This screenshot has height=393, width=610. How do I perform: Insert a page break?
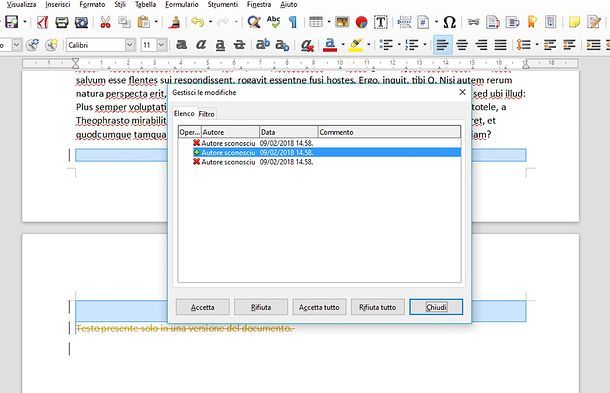(x=404, y=22)
